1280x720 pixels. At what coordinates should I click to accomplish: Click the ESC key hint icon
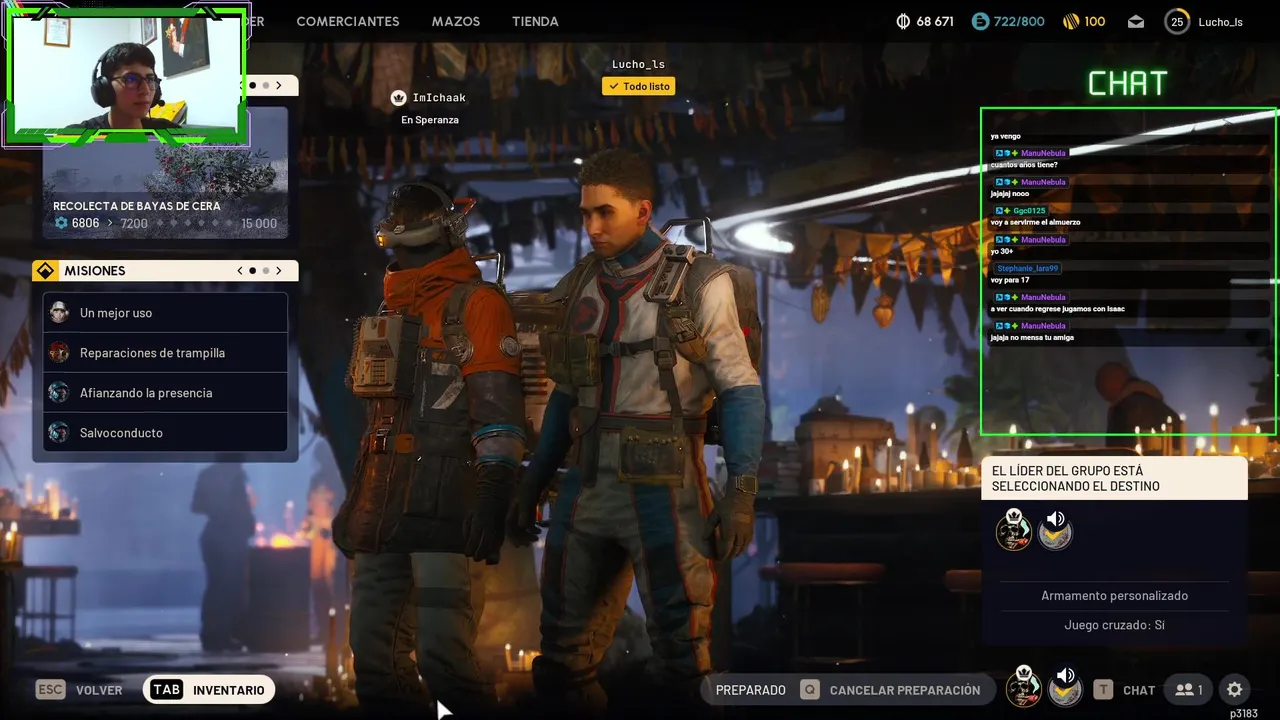(x=50, y=689)
